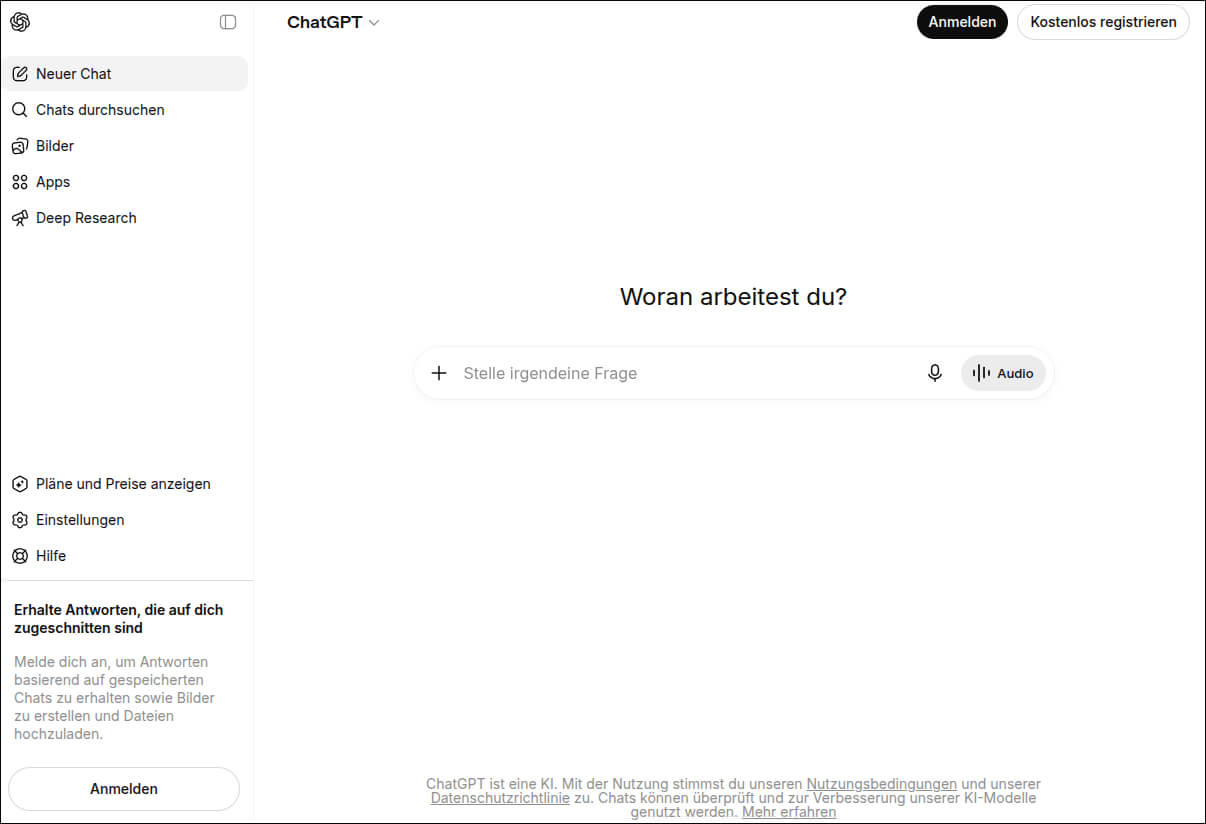Click Kostenlos registrieren button

(x=1103, y=22)
